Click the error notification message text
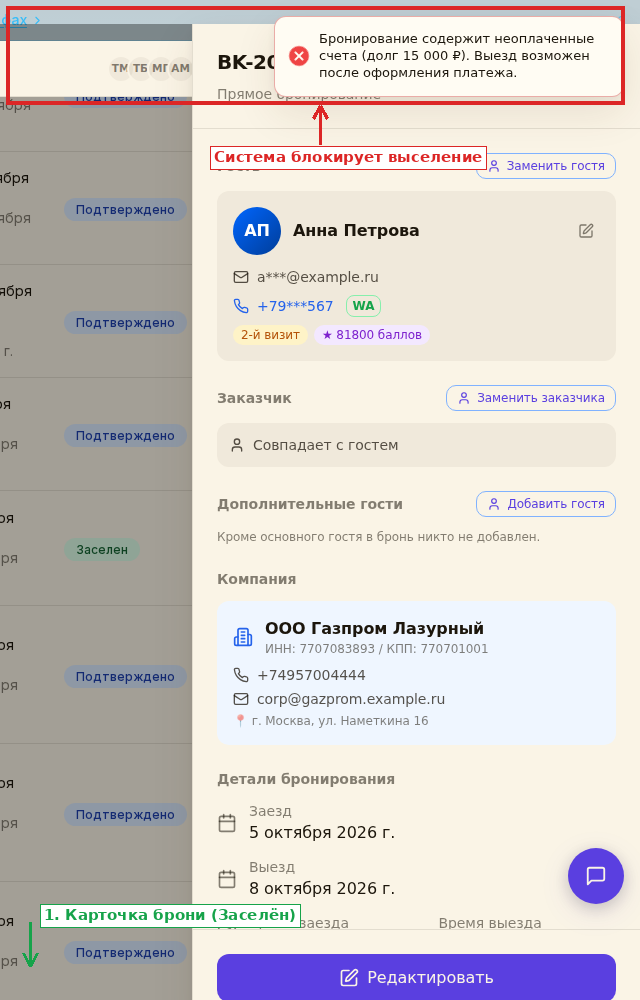Viewport: 640px width, 1000px height. click(456, 56)
